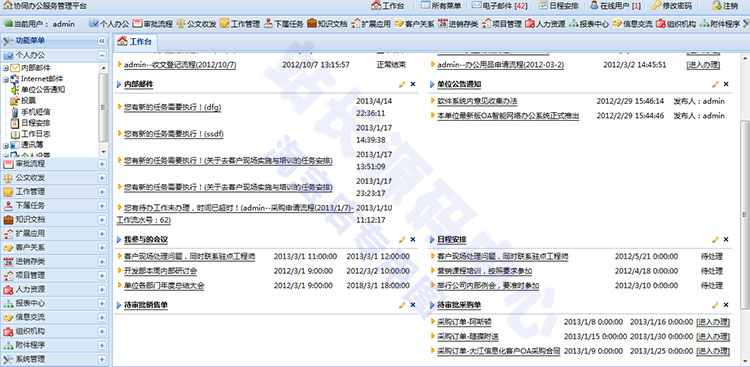Click 进入办理 for 办公用品申请流程(2012-03-2)

point(703,65)
